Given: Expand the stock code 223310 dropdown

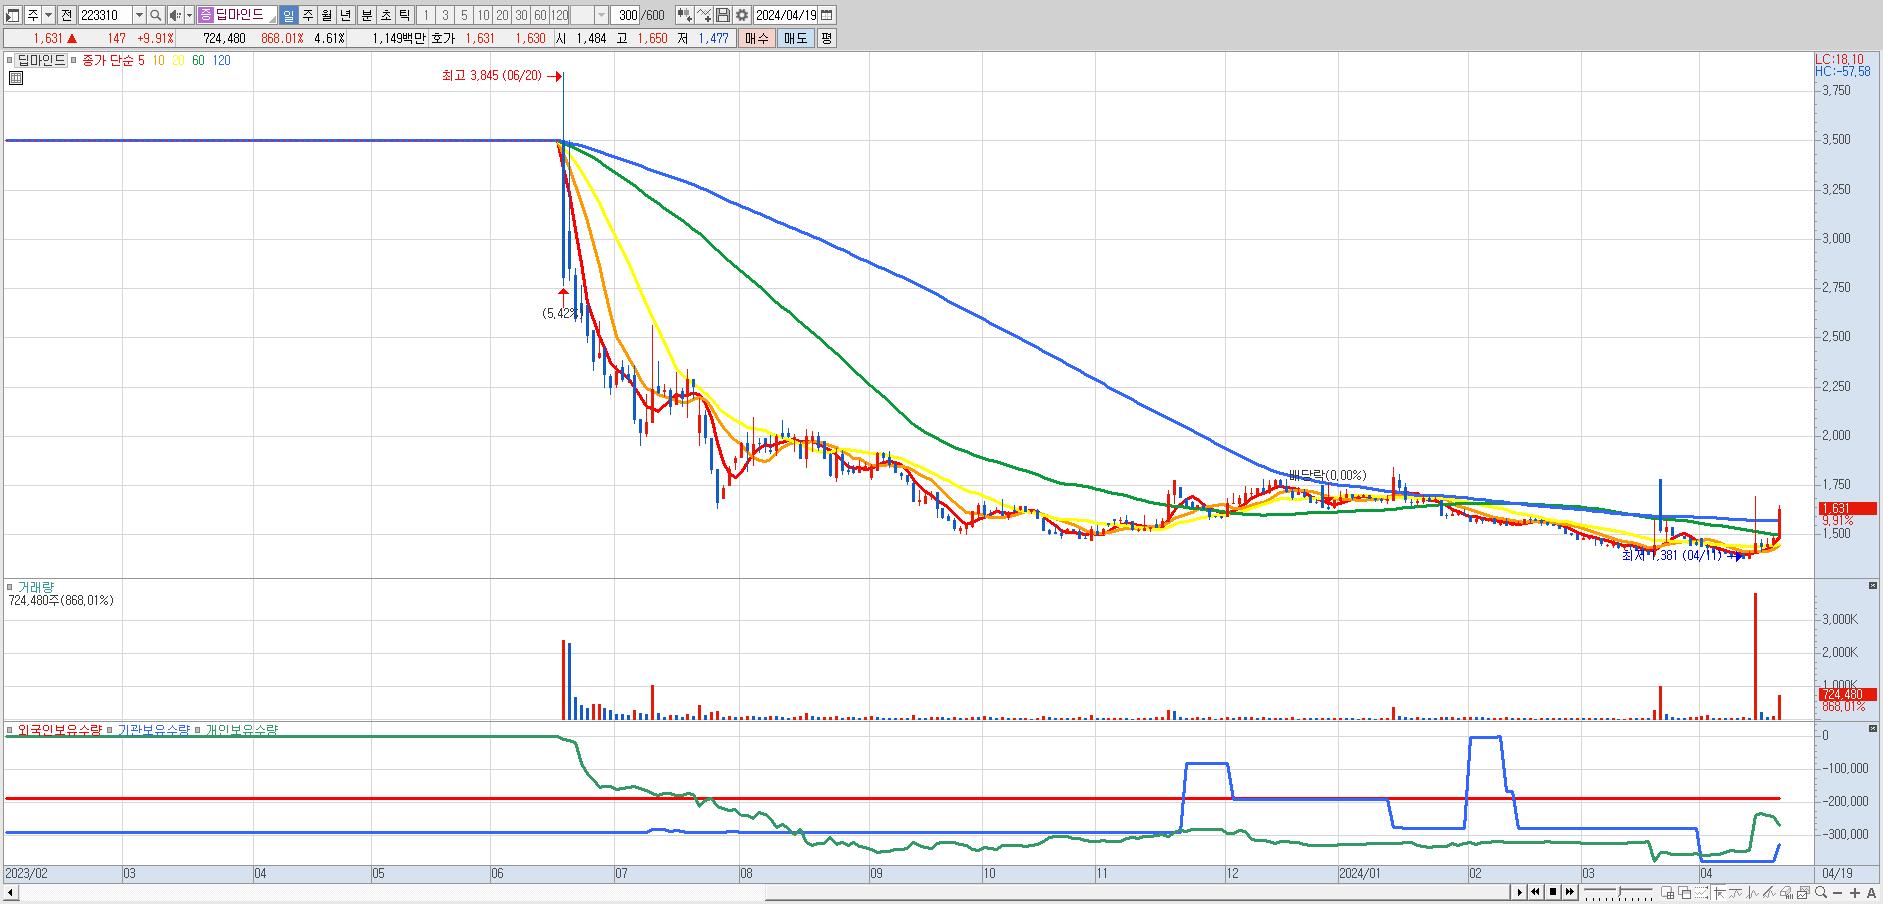Looking at the screenshot, I should pos(139,15).
